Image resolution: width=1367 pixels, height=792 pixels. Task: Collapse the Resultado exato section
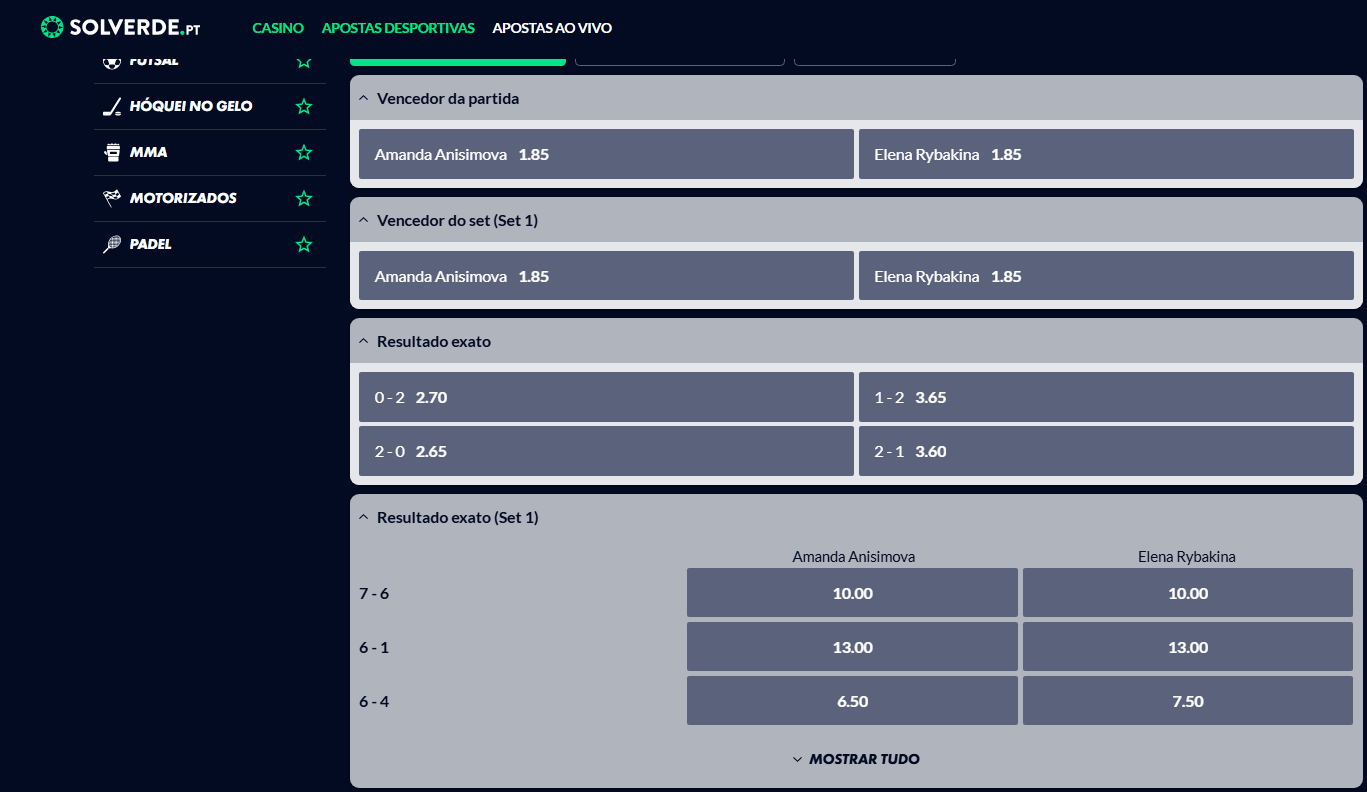(364, 342)
